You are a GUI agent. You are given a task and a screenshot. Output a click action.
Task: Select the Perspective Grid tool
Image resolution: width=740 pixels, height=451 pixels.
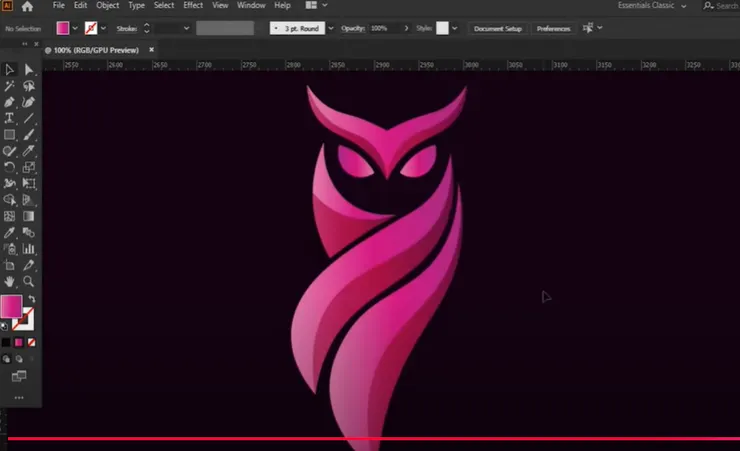29,200
